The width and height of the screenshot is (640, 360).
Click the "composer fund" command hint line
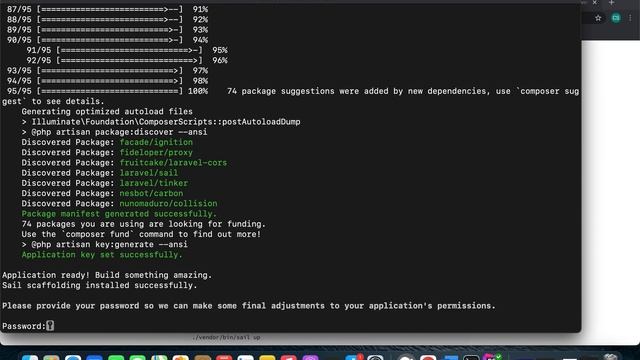141,234
